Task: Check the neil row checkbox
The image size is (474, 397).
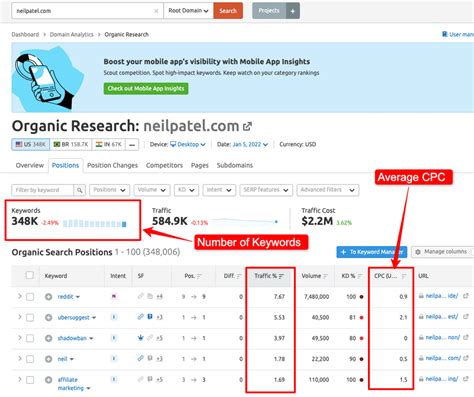Action: [30, 359]
